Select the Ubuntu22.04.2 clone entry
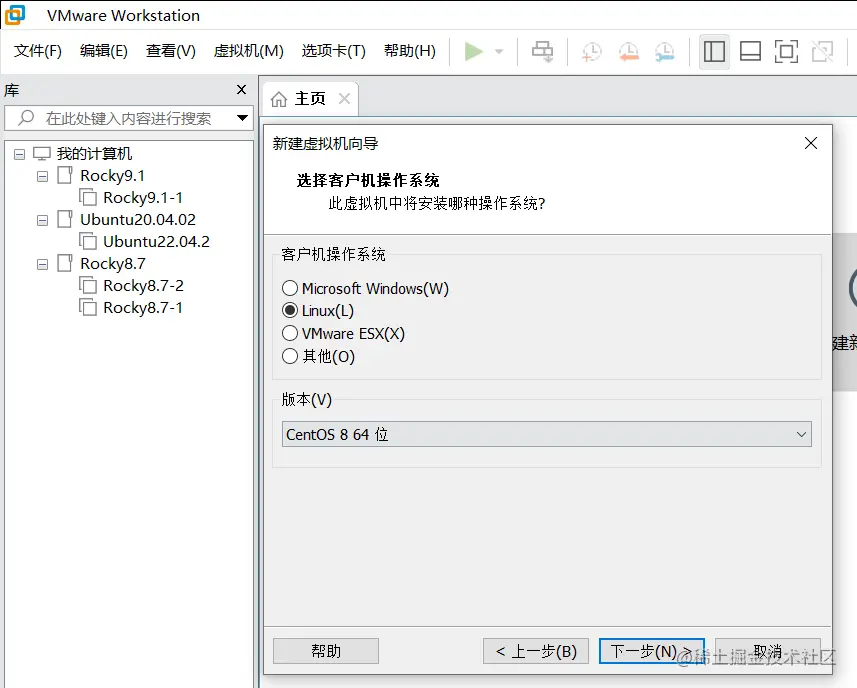Viewport: 857px width, 688px height. [x=156, y=242]
